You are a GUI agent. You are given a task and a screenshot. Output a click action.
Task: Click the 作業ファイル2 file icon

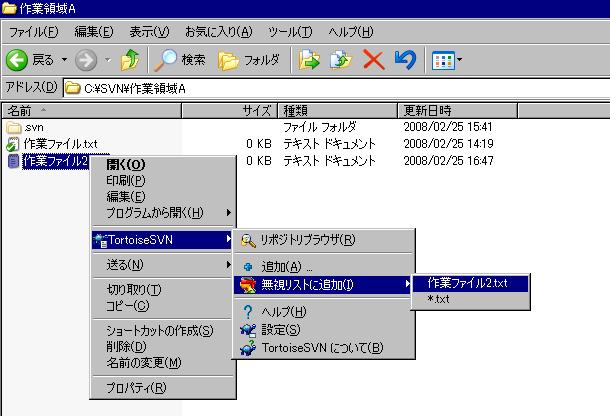coord(13,161)
